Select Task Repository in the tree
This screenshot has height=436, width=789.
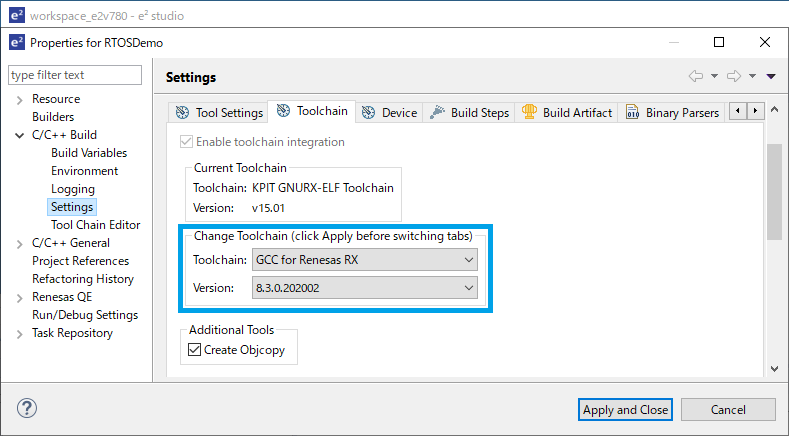[72, 333]
